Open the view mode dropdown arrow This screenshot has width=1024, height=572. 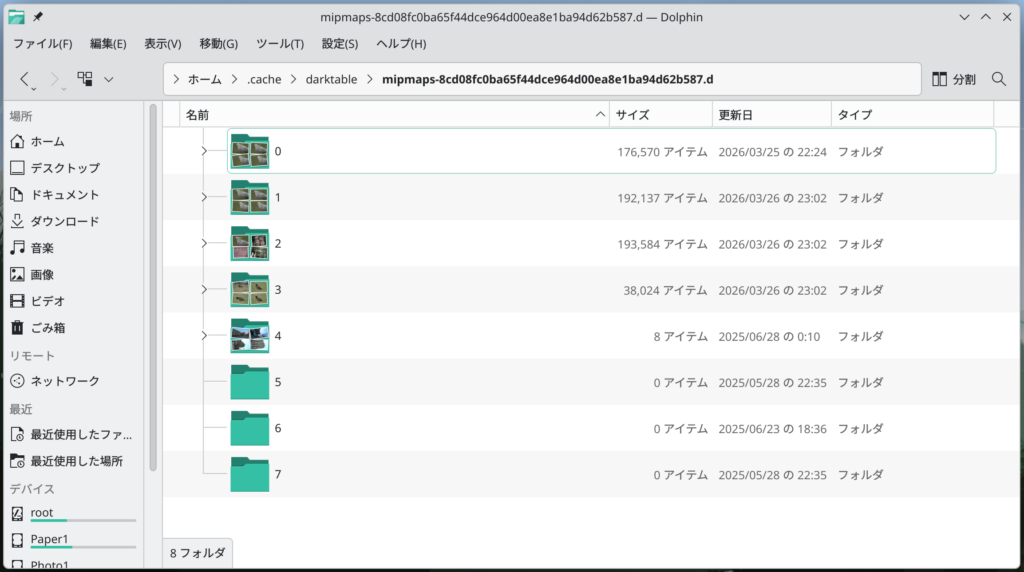(x=108, y=79)
